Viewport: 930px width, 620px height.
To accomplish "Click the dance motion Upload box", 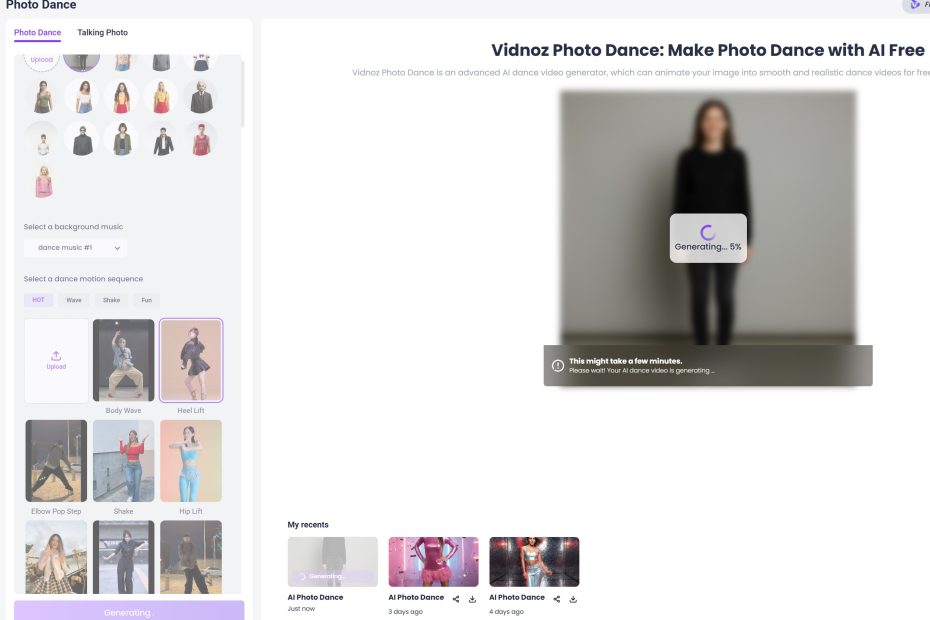I will tap(56, 361).
